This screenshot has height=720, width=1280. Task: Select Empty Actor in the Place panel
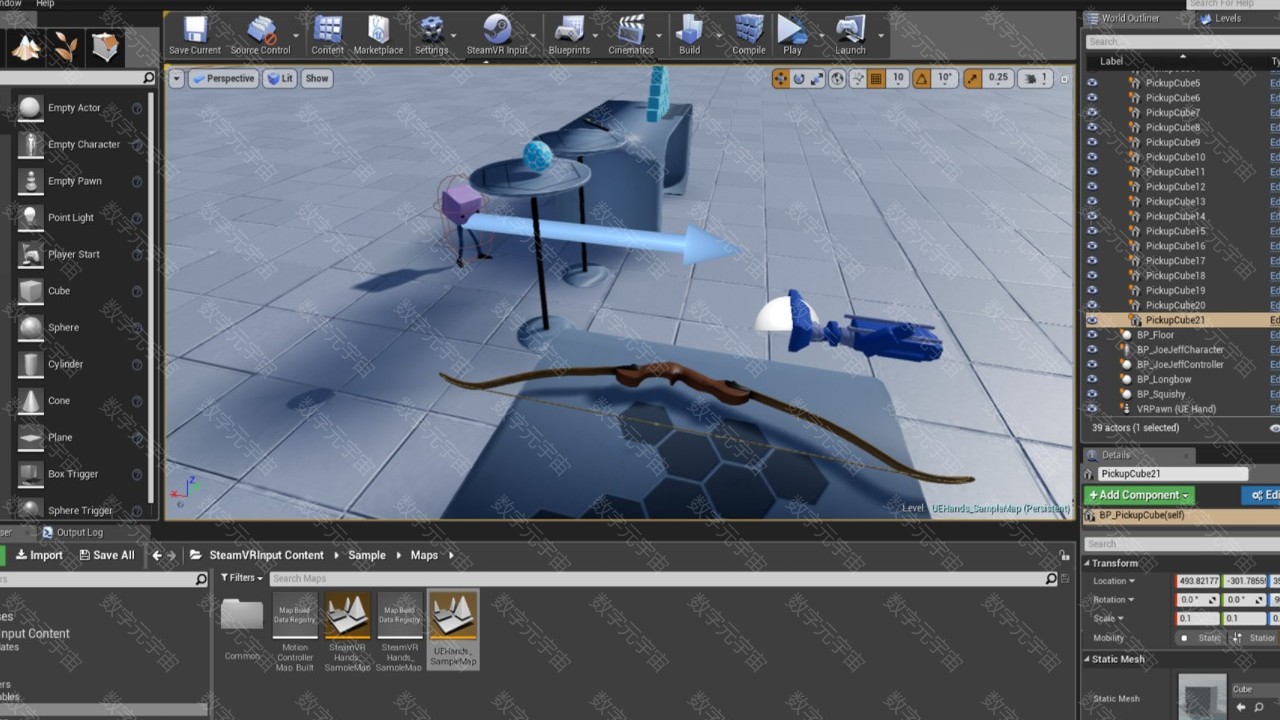pos(74,108)
